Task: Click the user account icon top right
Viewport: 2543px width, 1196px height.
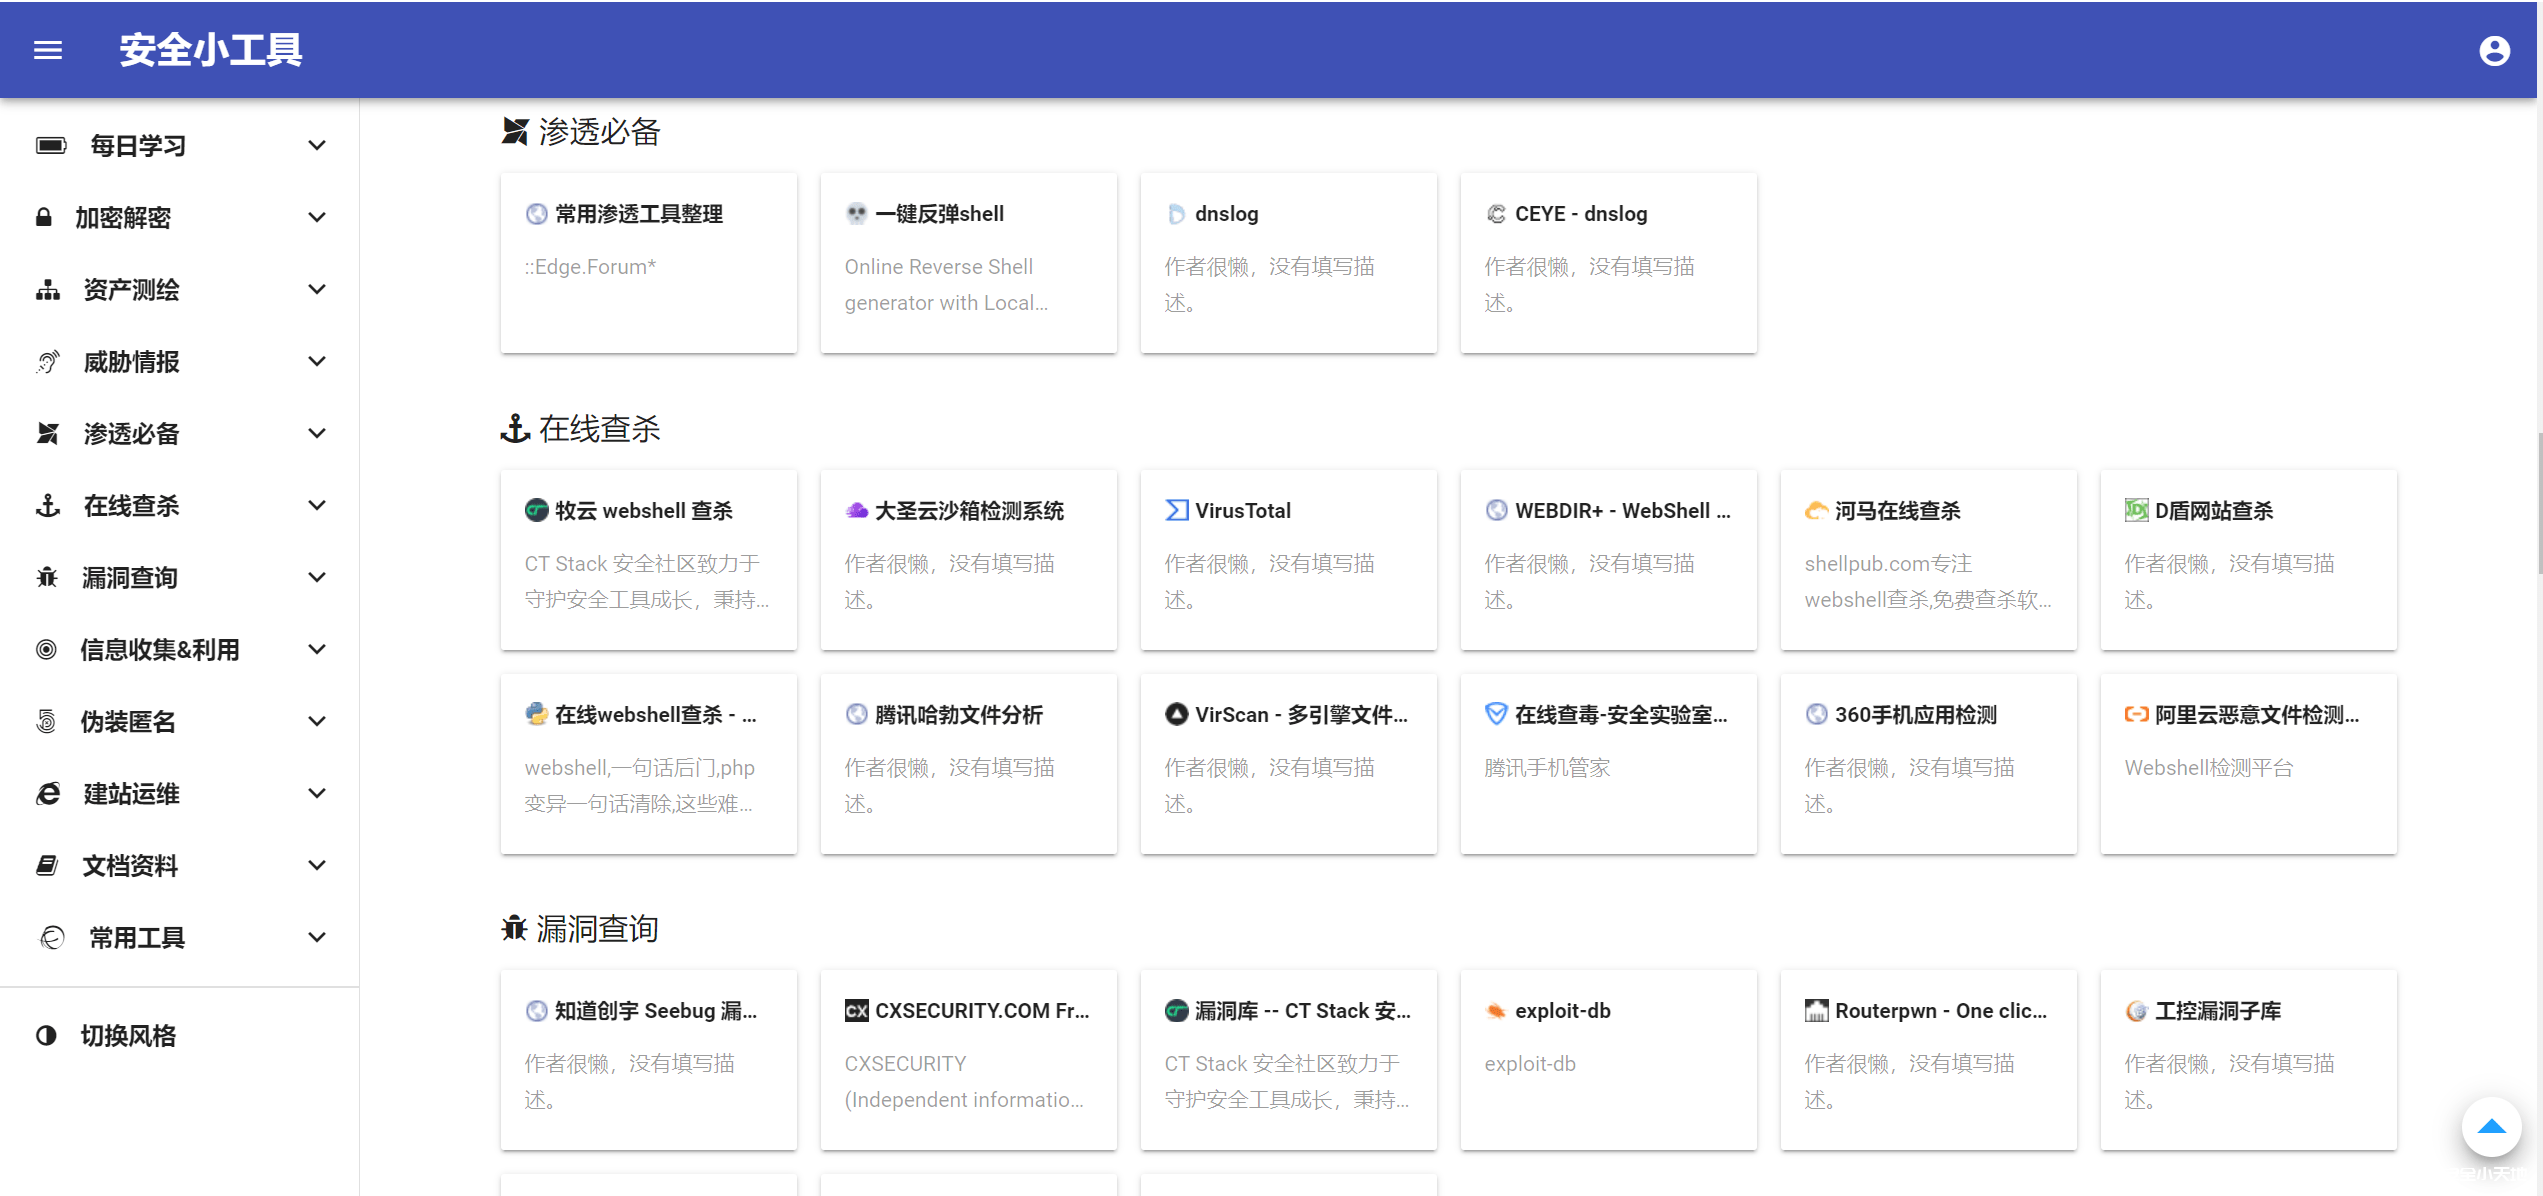Action: click(x=2494, y=50)
